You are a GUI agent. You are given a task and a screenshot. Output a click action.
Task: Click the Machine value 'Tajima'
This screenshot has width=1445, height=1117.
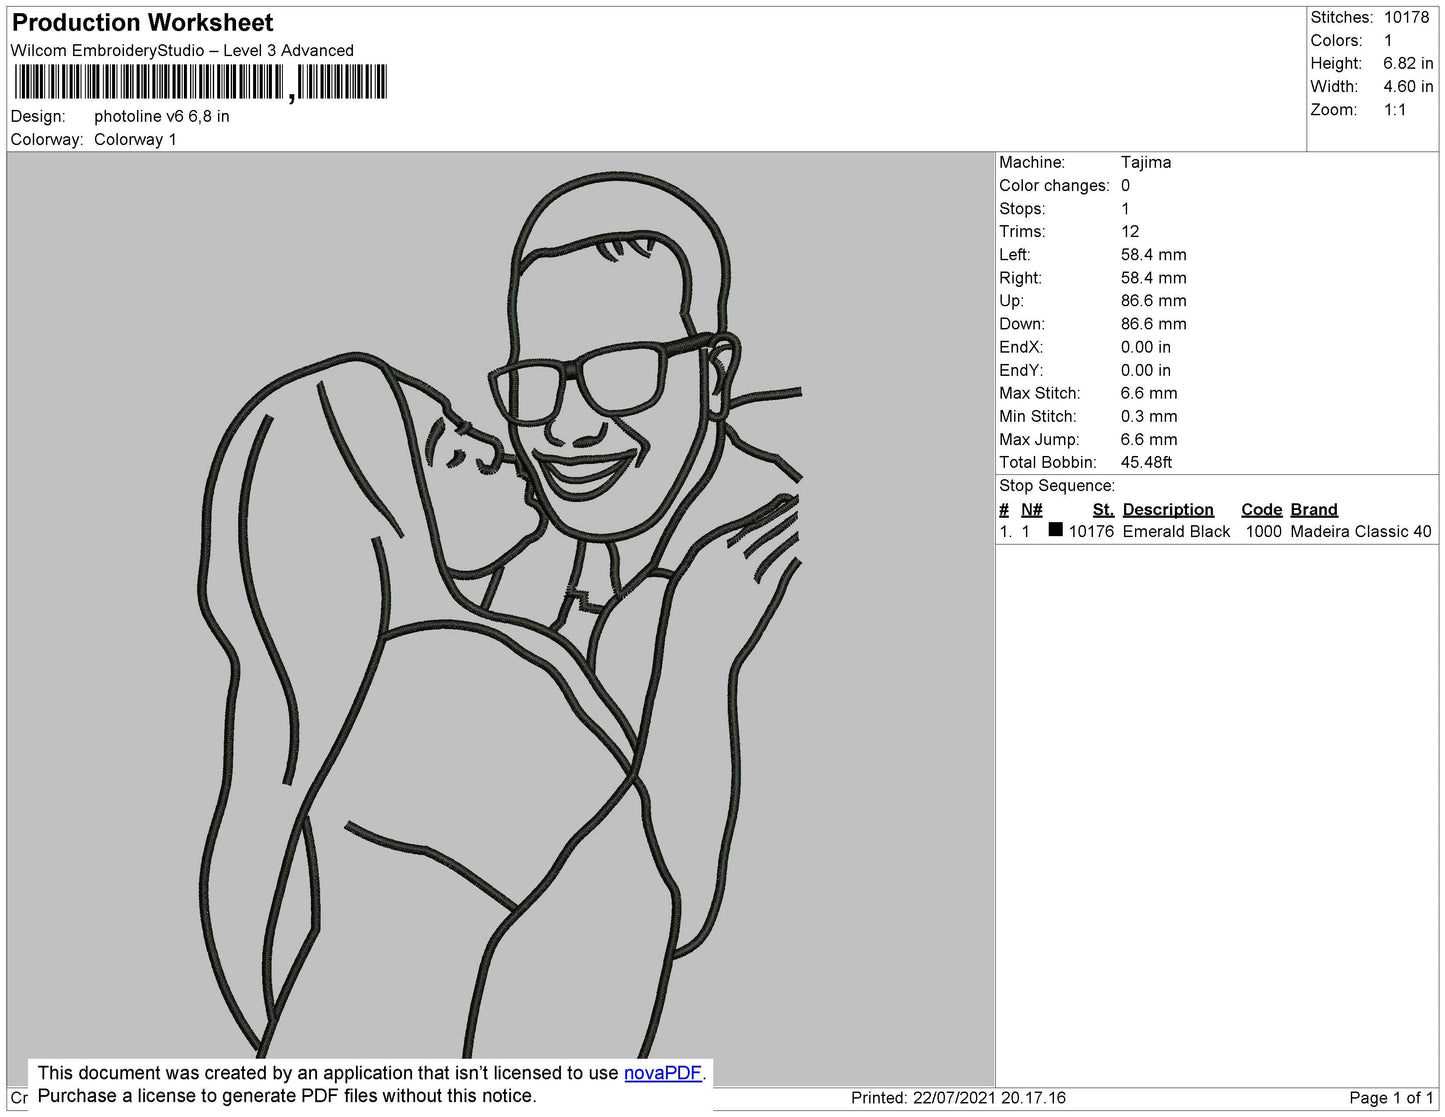1146,162
